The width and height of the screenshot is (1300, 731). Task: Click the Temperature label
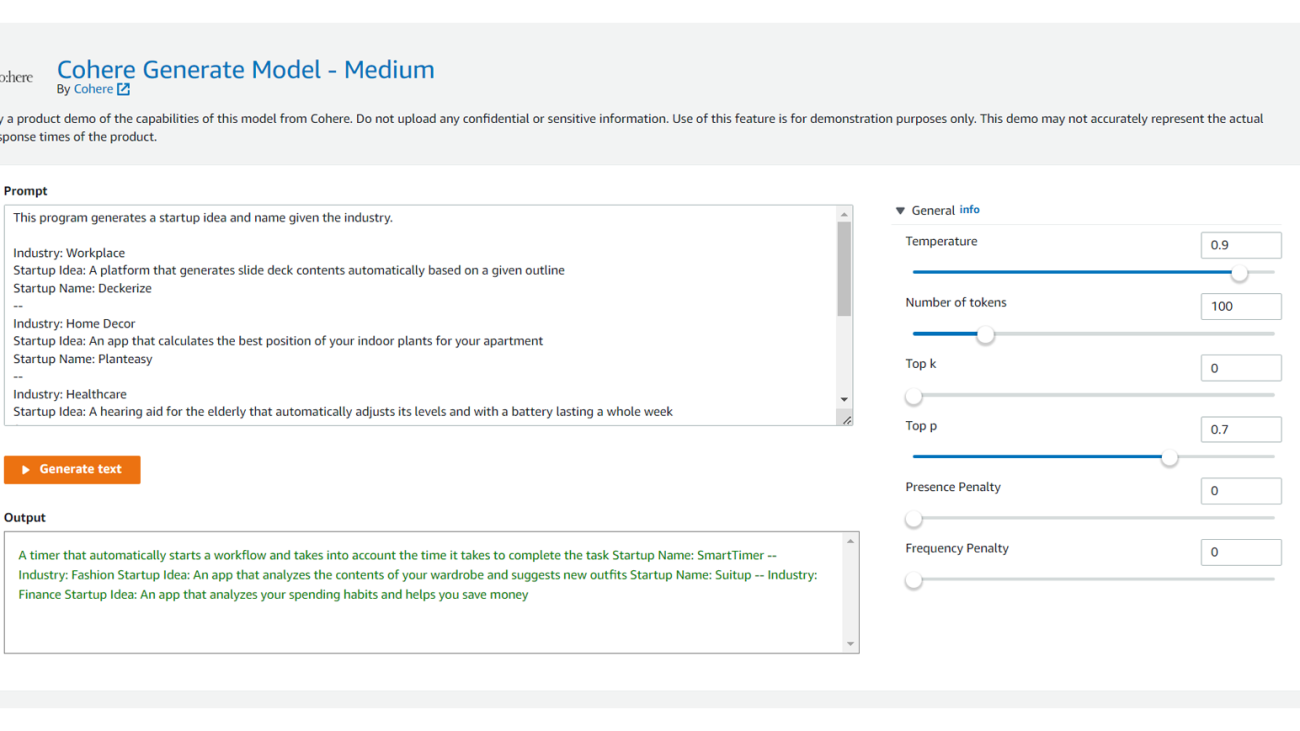(941, 241)
